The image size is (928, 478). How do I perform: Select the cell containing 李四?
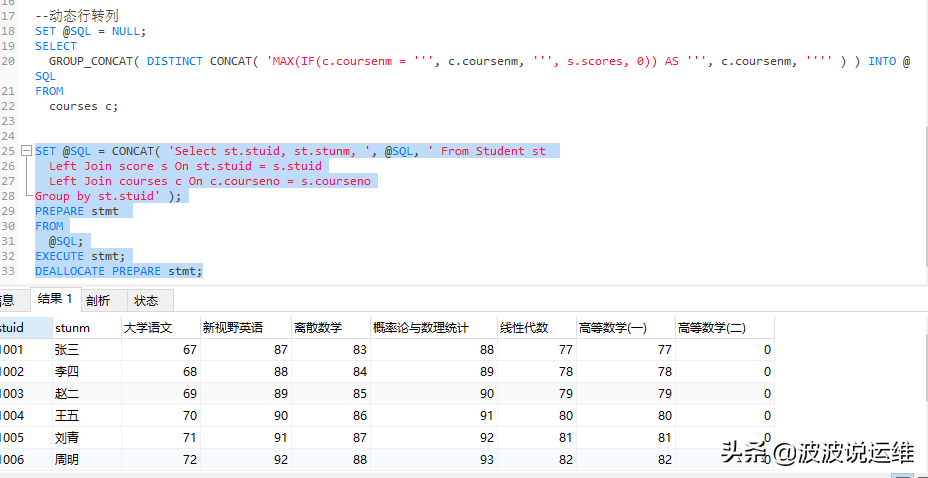pos(87,372)
